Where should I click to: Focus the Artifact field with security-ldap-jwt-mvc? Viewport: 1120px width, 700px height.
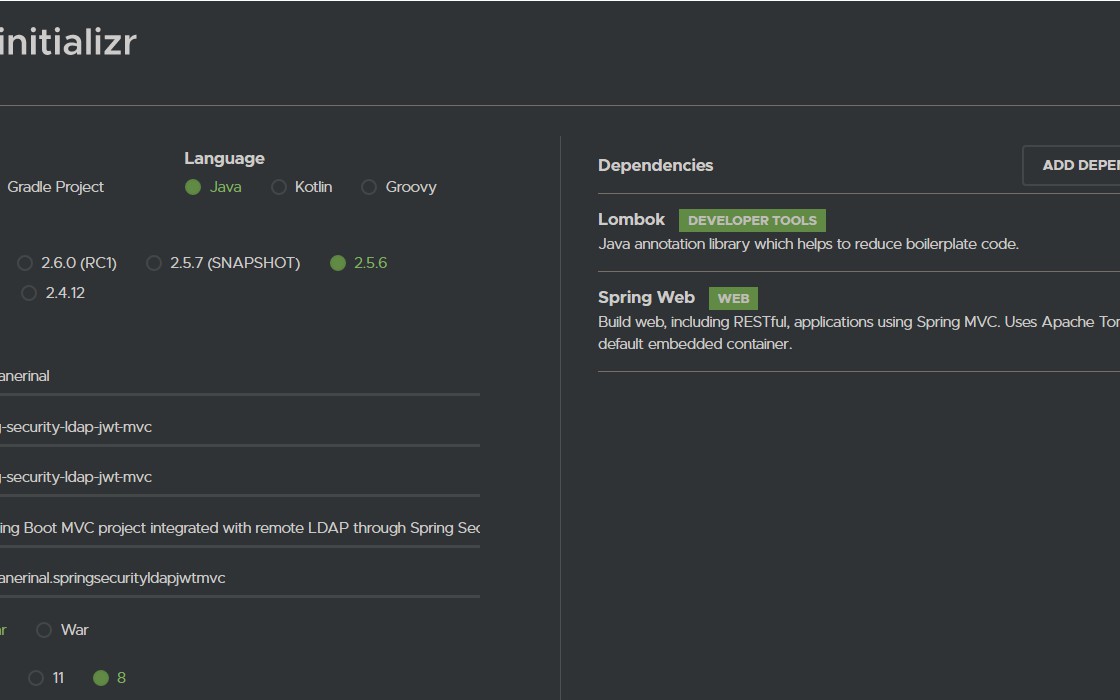tap(240, 427)
